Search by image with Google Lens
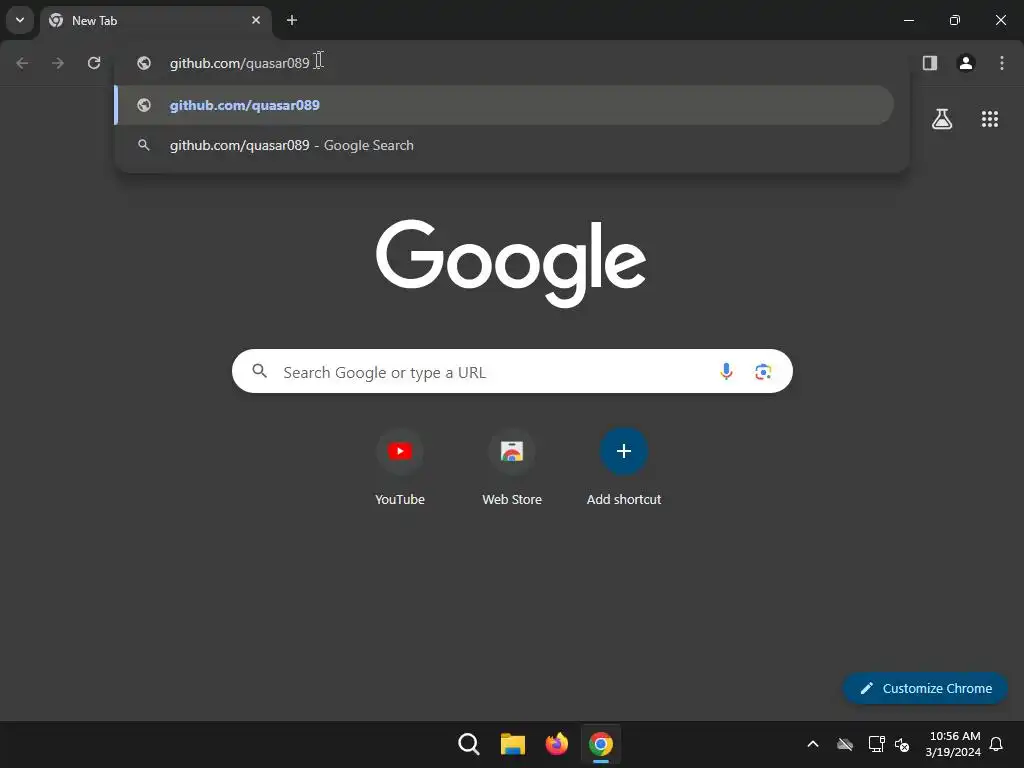This screenshot has width=1024, height=768. point(763,372)
